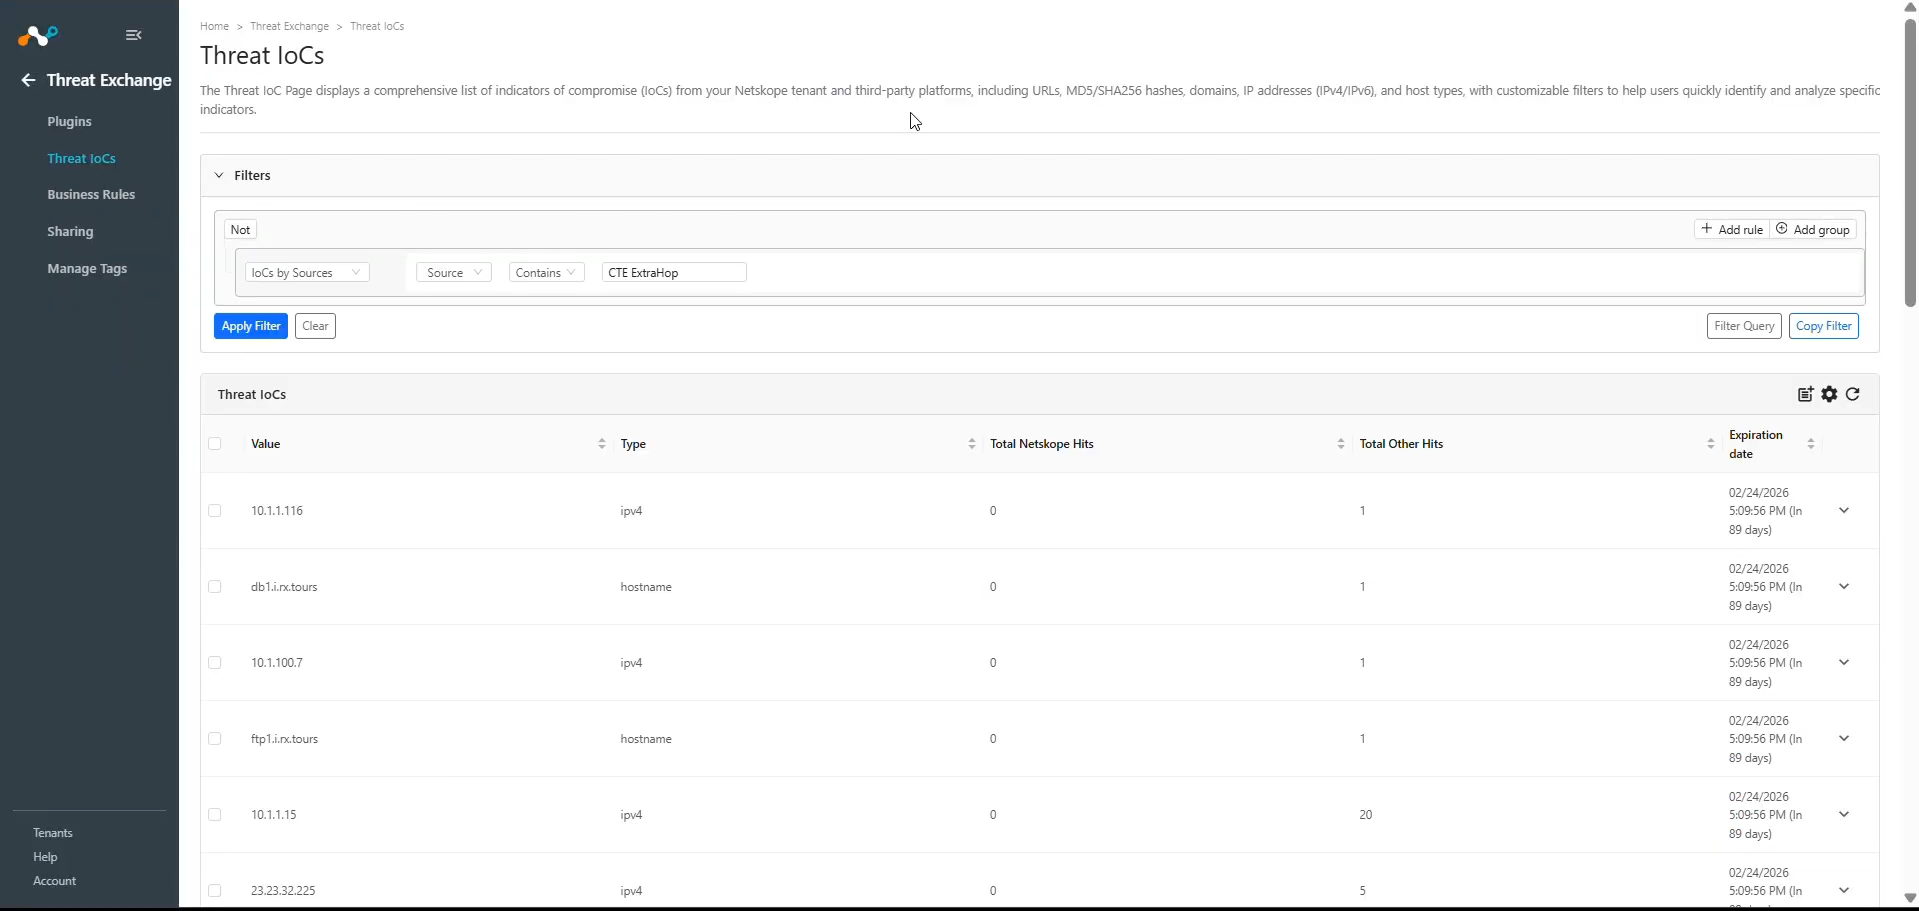The image size is (1919, 911).
Task: Expand the 23.23.32.225 row details
Action: (x=1844, y=891)
